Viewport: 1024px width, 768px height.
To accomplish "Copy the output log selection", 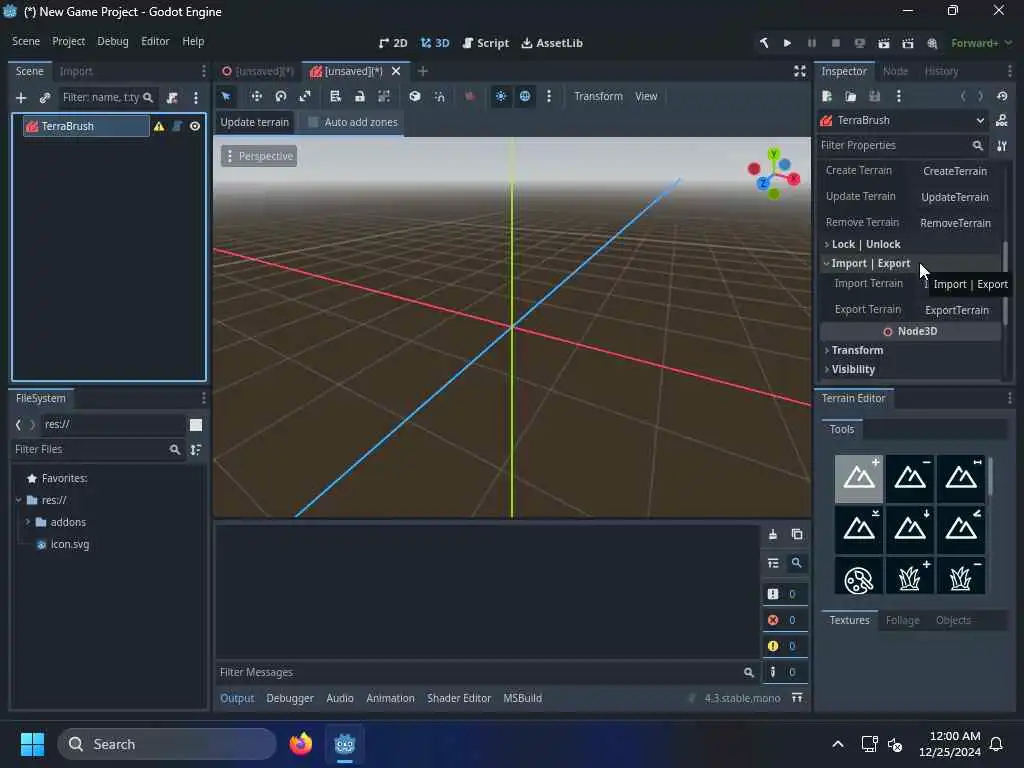I will [x=797, y=534].
